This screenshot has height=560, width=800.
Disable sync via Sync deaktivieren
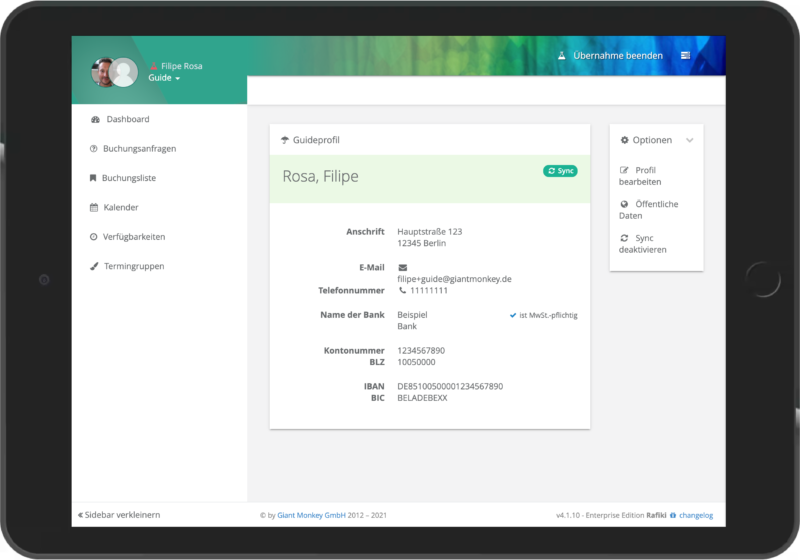pyautogui.click(x=643, y=244)
